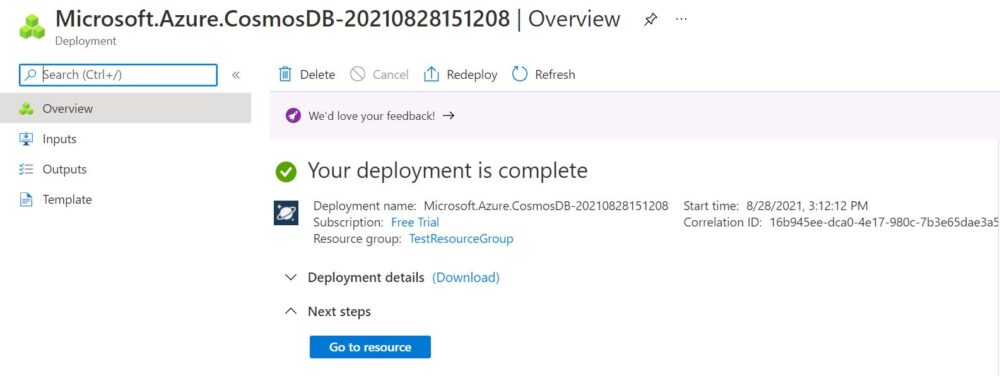The width and height of the screenshot is (1000, 376).
Task: Click the deployment cubes icon in header
Action: click(x=33, y=27)
